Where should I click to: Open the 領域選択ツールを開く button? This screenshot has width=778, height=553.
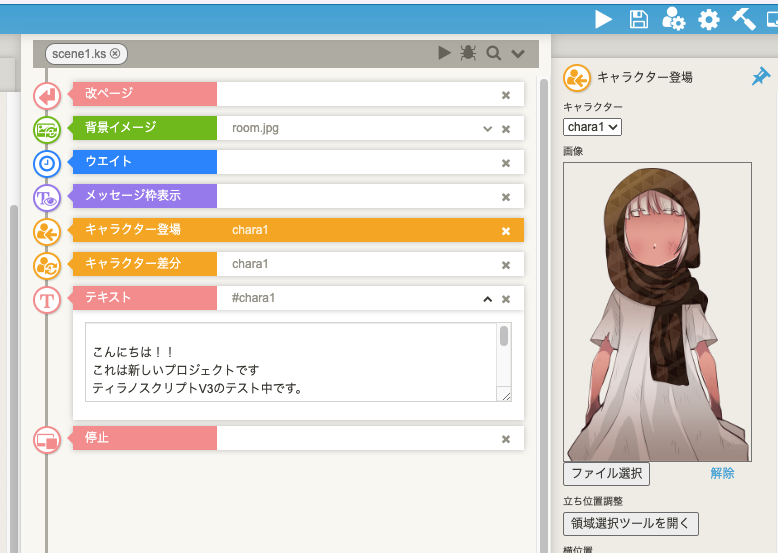[x=630, y=524]
